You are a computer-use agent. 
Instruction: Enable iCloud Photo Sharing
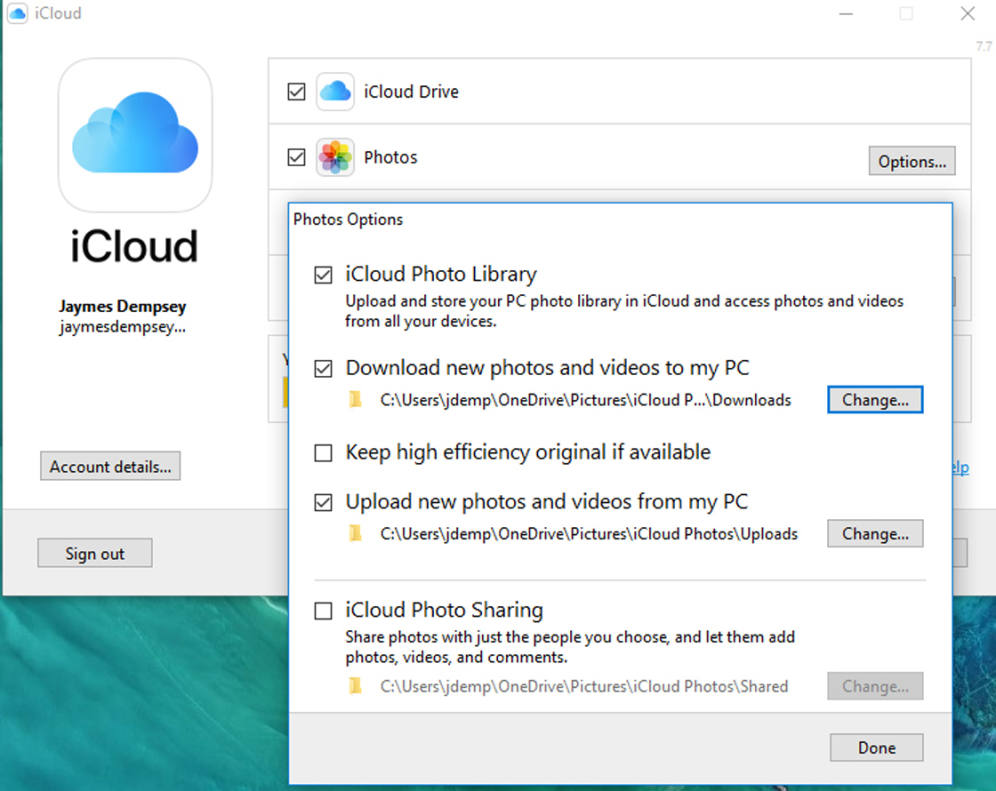324,609
